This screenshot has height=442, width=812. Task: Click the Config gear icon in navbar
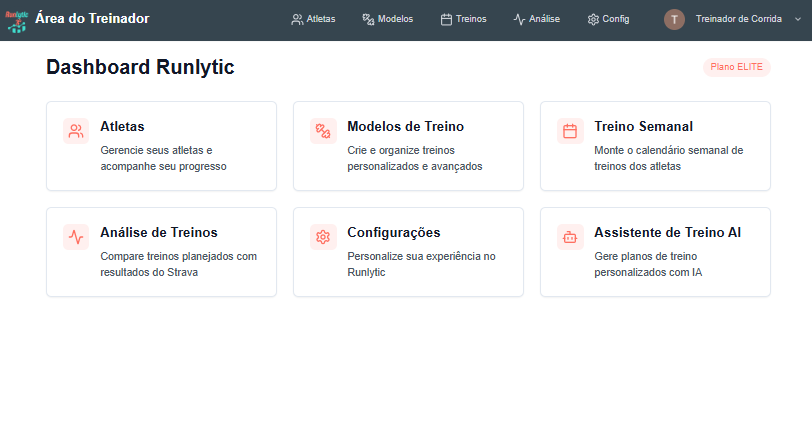tap(593, 20)
